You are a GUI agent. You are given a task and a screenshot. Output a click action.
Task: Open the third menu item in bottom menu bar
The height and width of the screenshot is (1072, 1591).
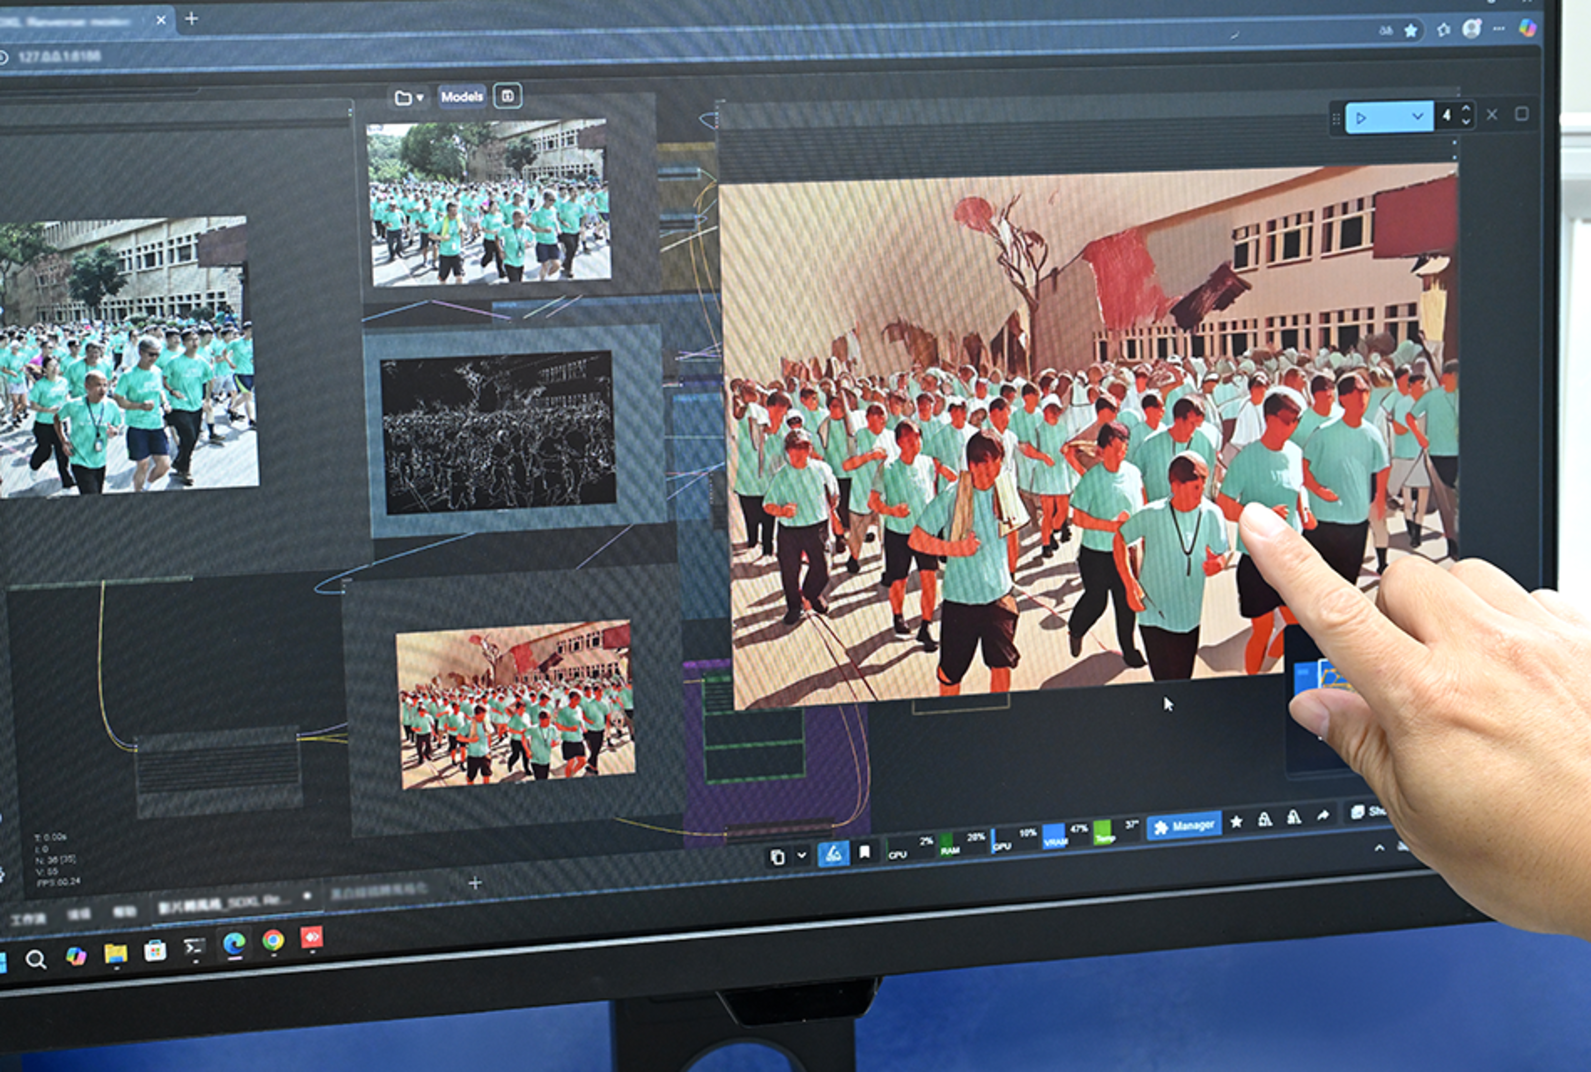(124, 911)
